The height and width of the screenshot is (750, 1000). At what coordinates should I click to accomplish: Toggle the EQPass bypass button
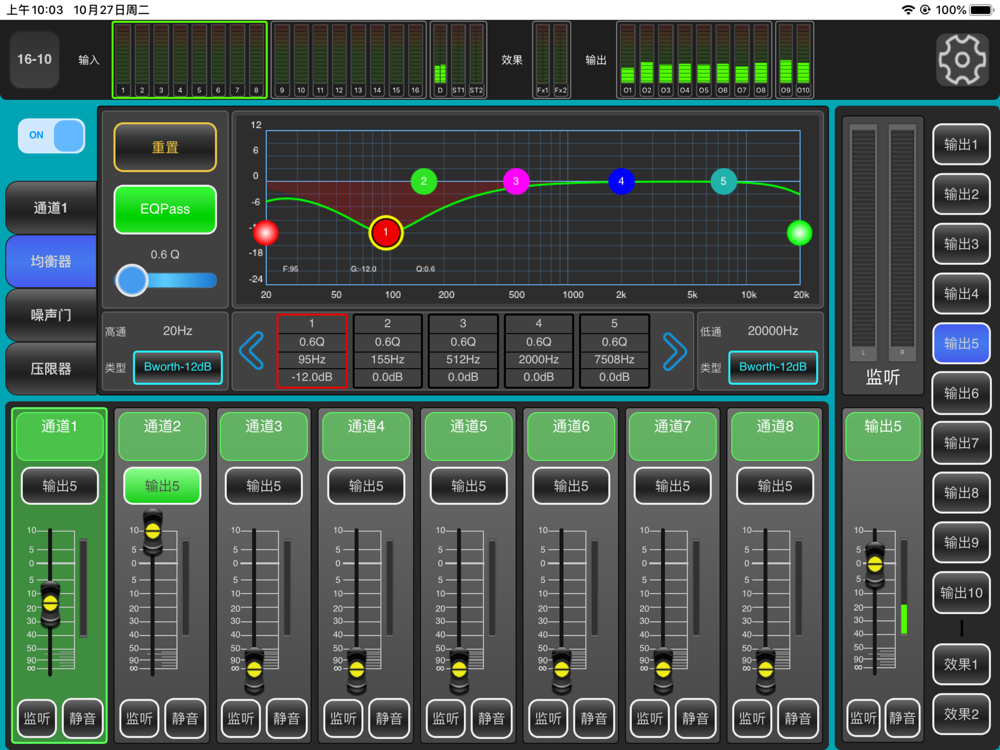point(165,209)
